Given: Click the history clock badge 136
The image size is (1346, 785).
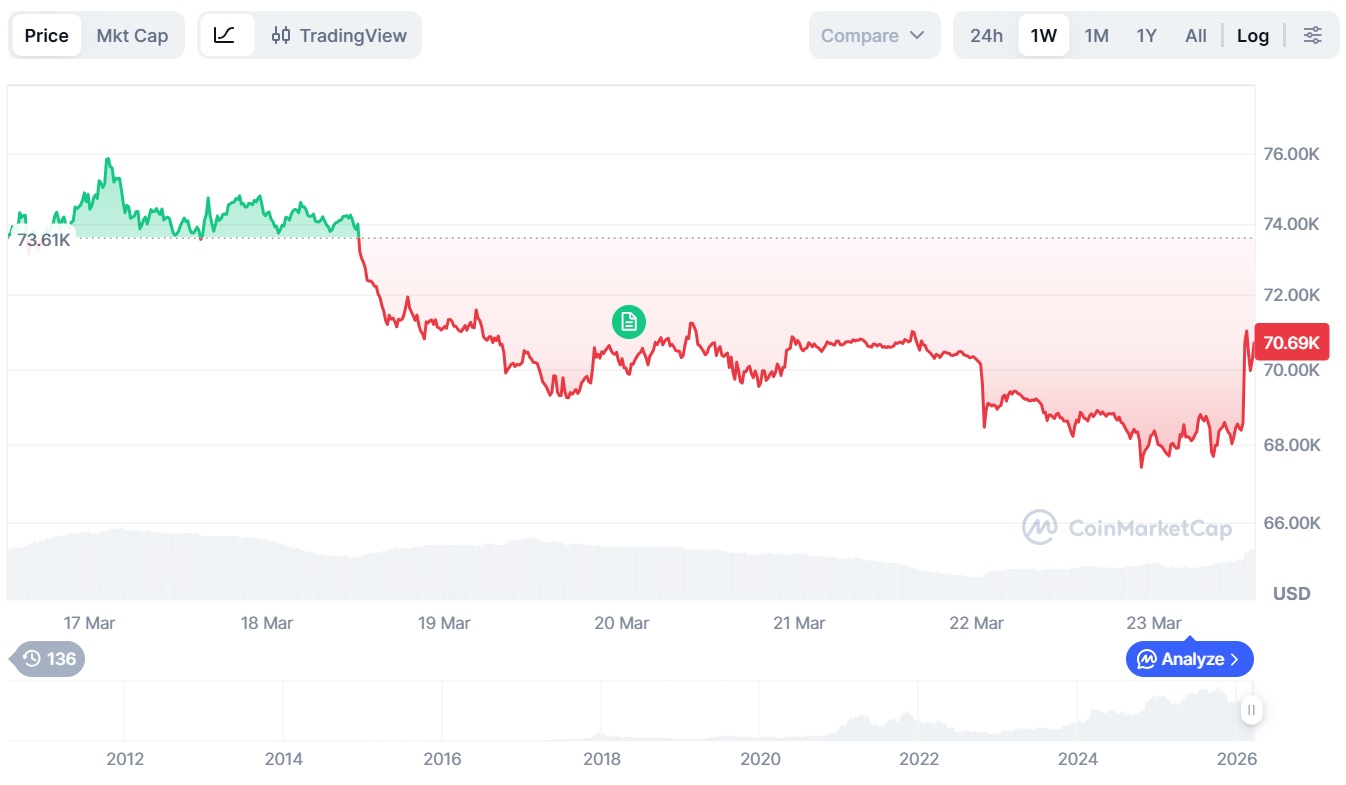Looking at the screenshot, I should 49,659.
